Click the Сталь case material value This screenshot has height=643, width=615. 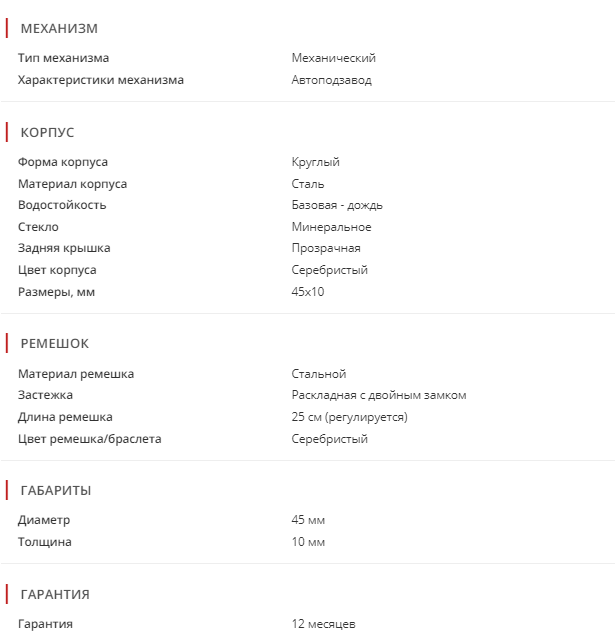click(308, 184)
